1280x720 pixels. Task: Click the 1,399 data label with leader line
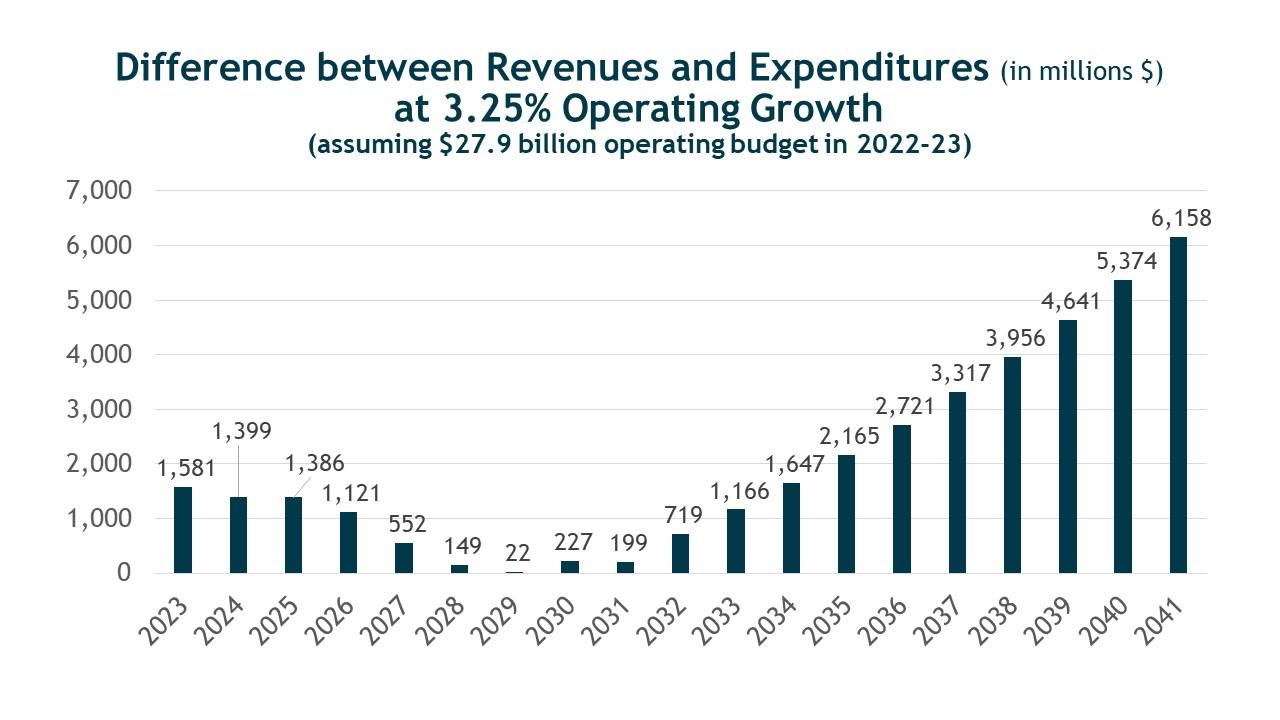pyautogui.click(x=240, y=433)
